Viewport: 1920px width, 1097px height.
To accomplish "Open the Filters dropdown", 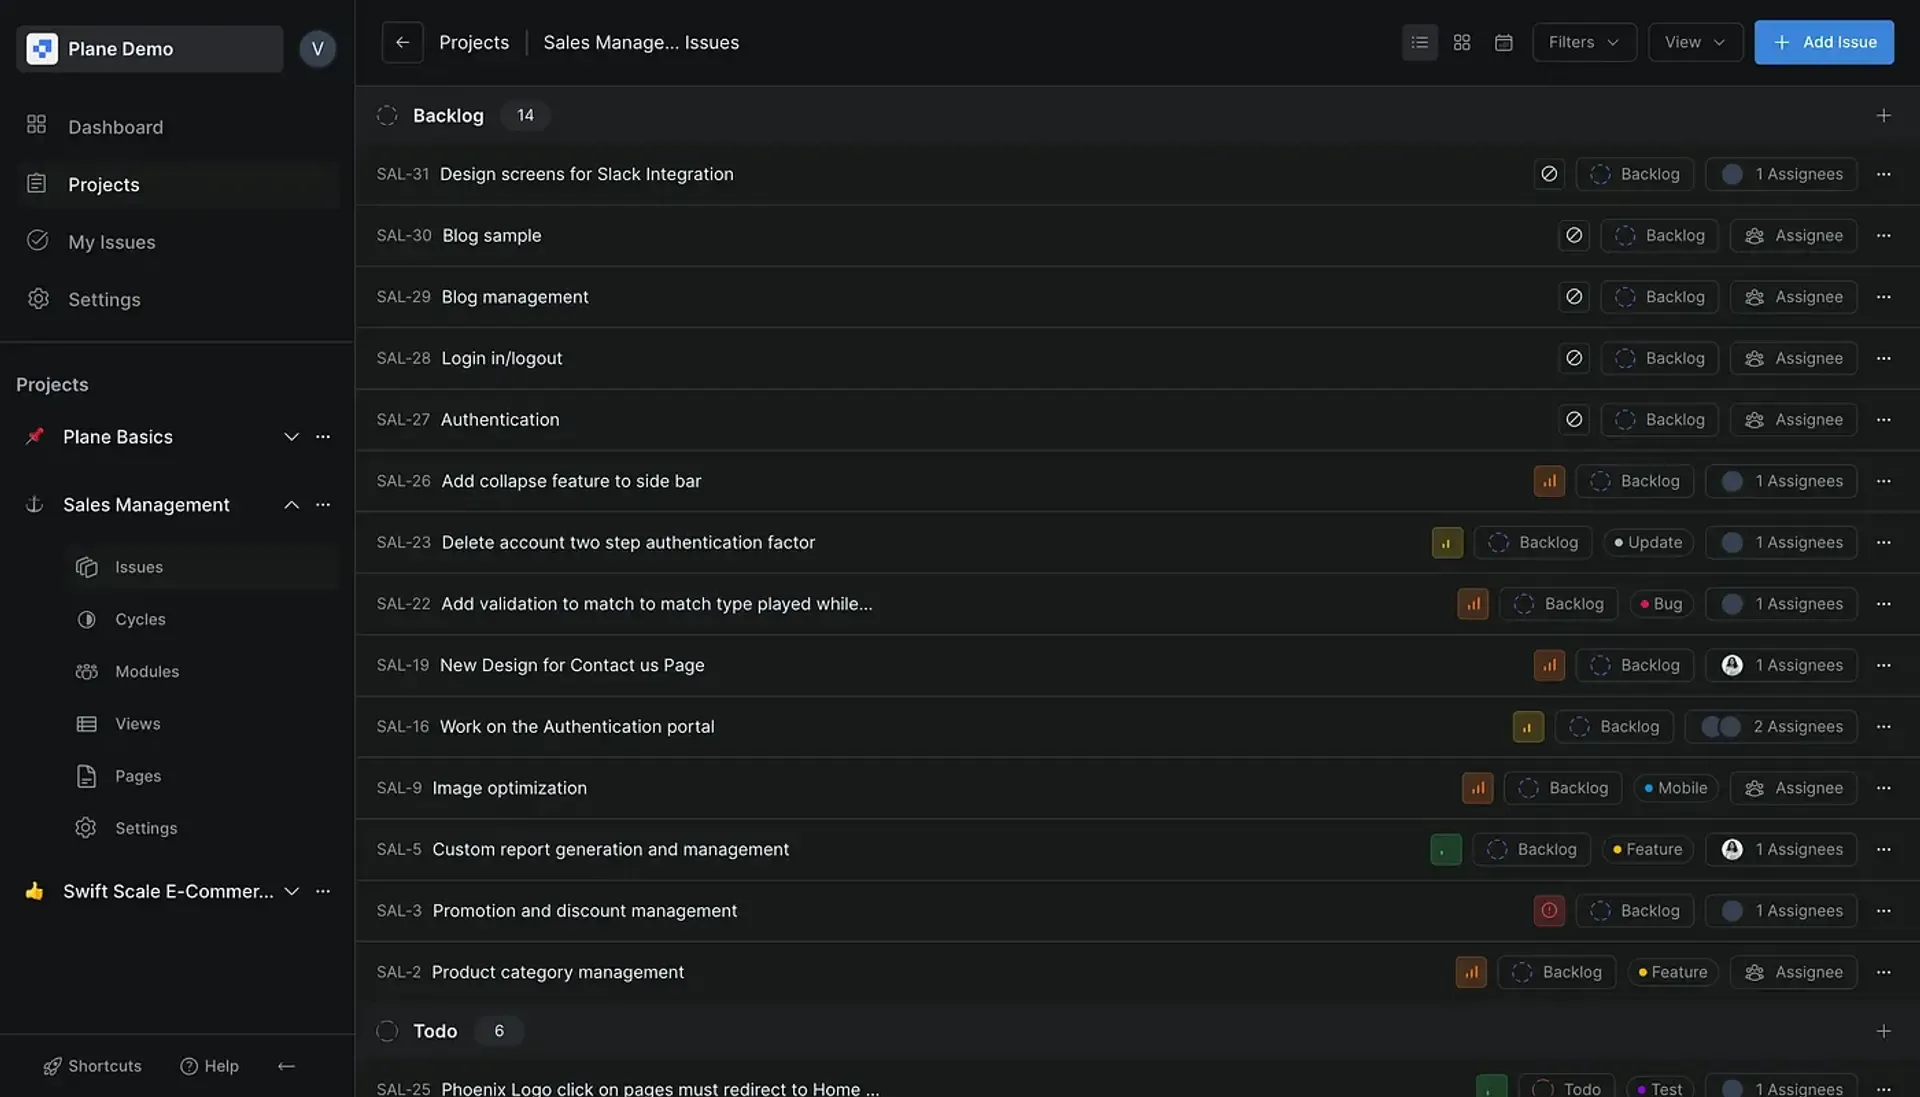I will click(x=1583, y=42).
